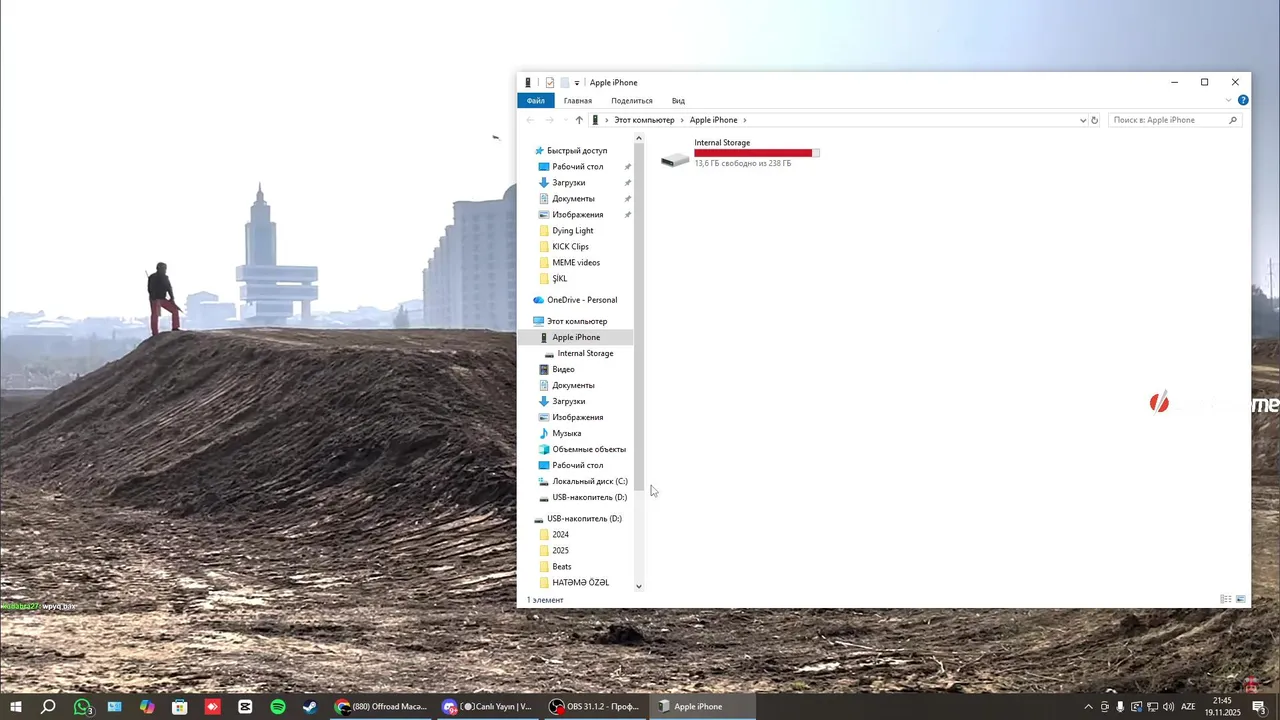Open the Beats folder in sidebar

(x=562, y=567)
